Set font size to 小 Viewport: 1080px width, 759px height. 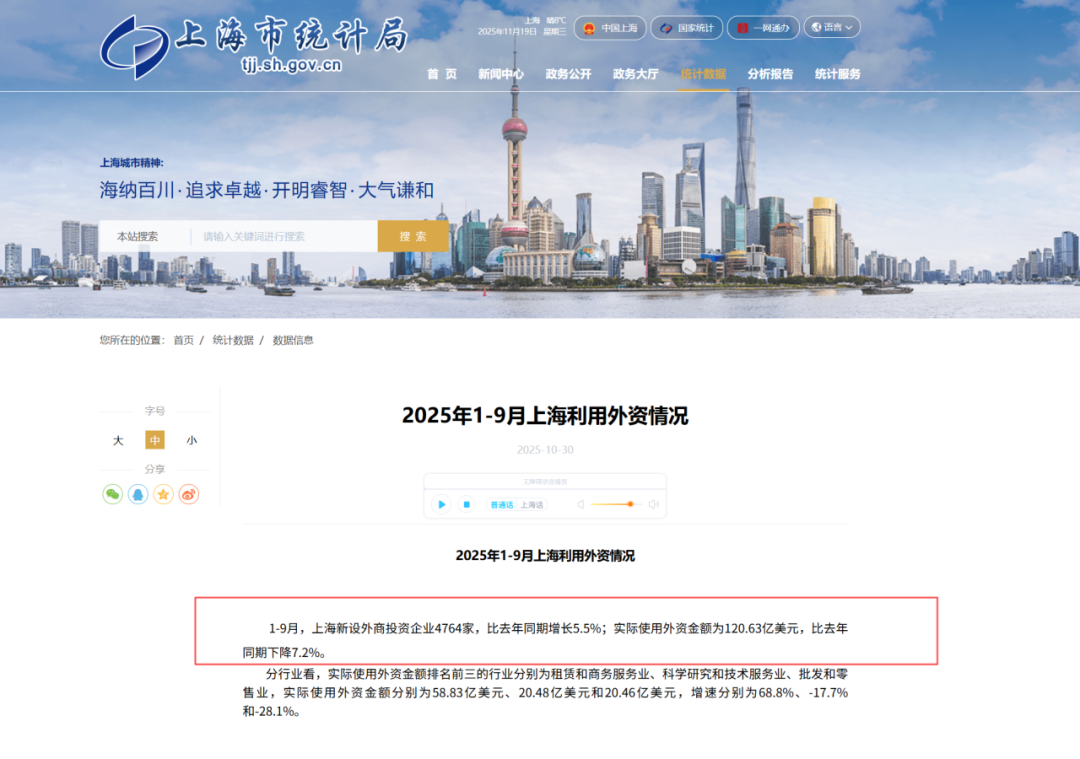tap(191, 440)
